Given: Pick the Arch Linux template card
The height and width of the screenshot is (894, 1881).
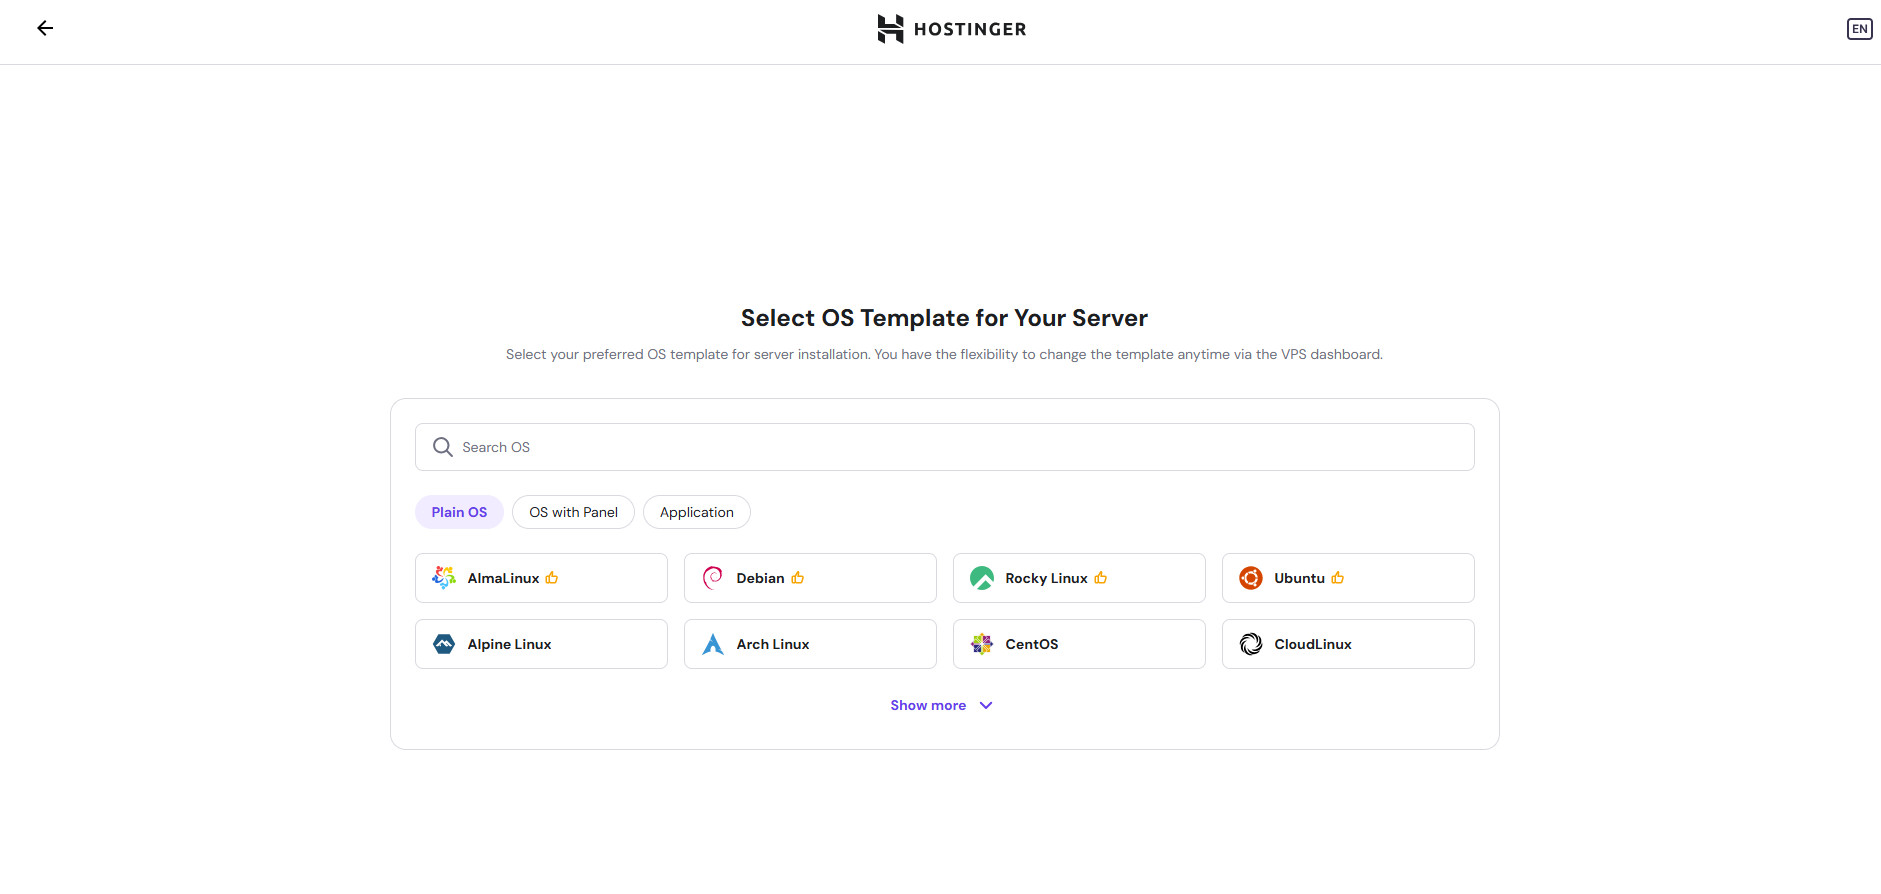Looking at the screenshot, I should [x=810, y=644].
